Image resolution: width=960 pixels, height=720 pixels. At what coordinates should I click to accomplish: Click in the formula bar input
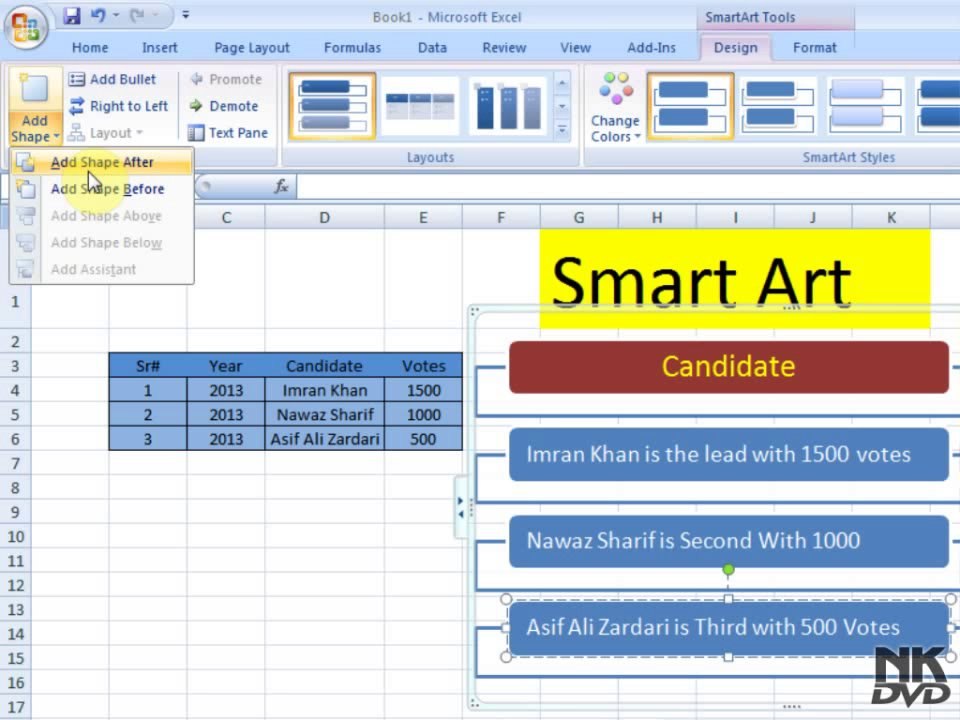click(x=628, y=187)
